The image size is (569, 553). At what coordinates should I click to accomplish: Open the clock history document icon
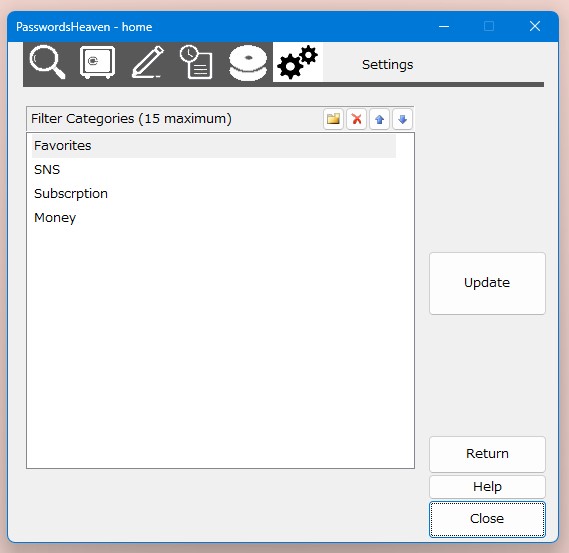pyautogui.click(x=196, y=62)
